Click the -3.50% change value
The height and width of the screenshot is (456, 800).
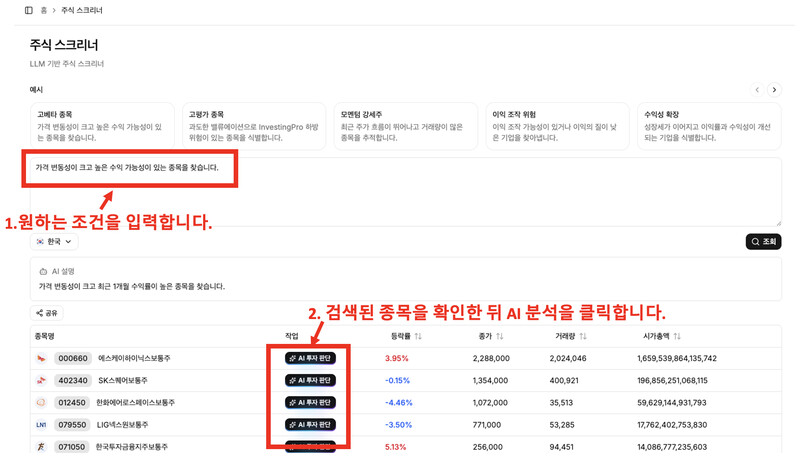[398, 424]
